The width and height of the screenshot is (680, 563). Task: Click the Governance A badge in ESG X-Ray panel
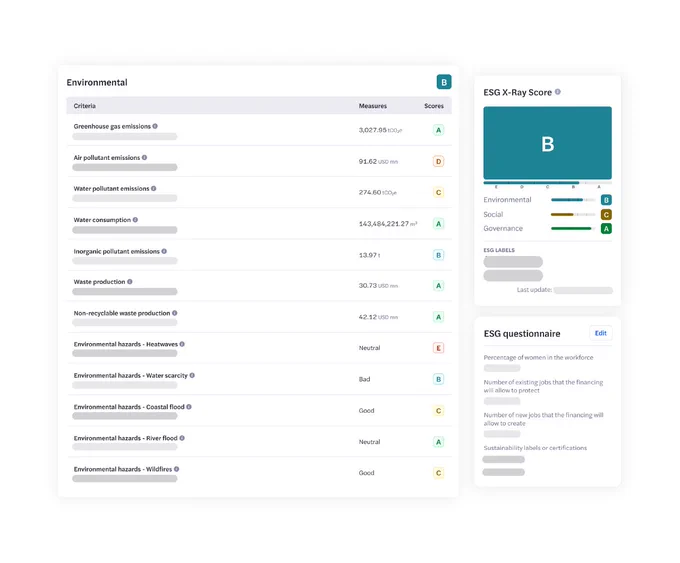pos(606,229)
